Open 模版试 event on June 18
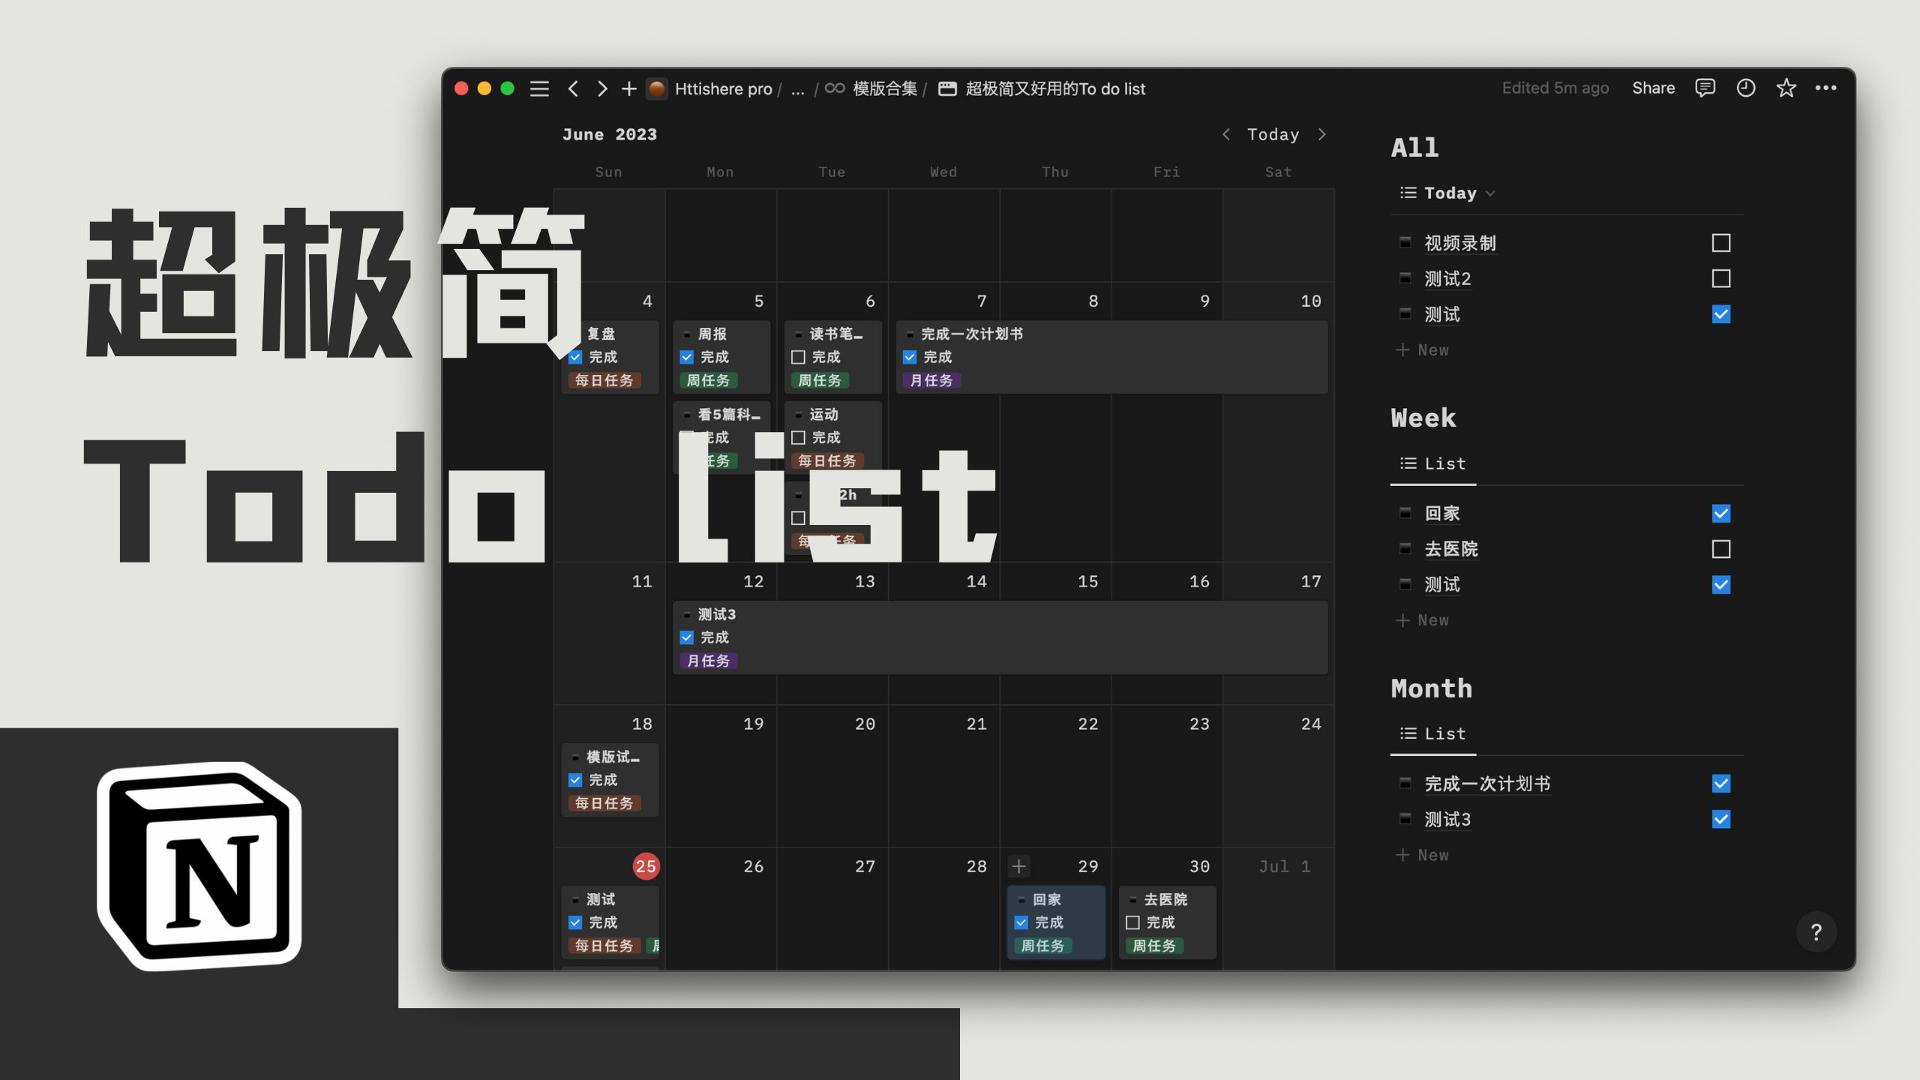 coord(610,780)
